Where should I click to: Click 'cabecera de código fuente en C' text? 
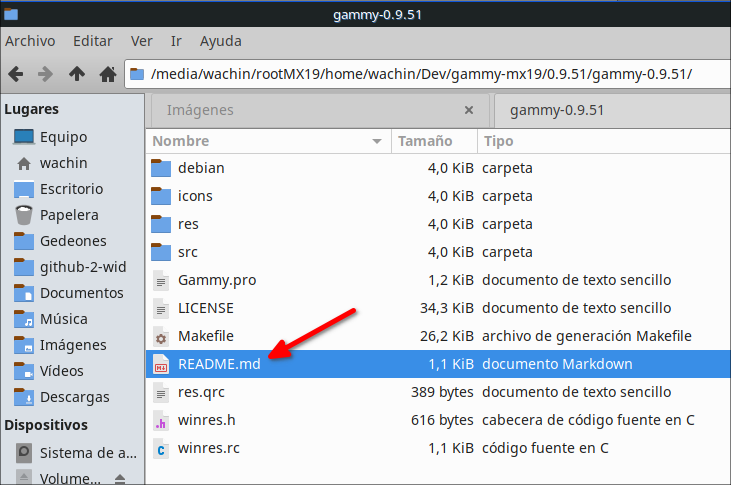coord(588,420)
